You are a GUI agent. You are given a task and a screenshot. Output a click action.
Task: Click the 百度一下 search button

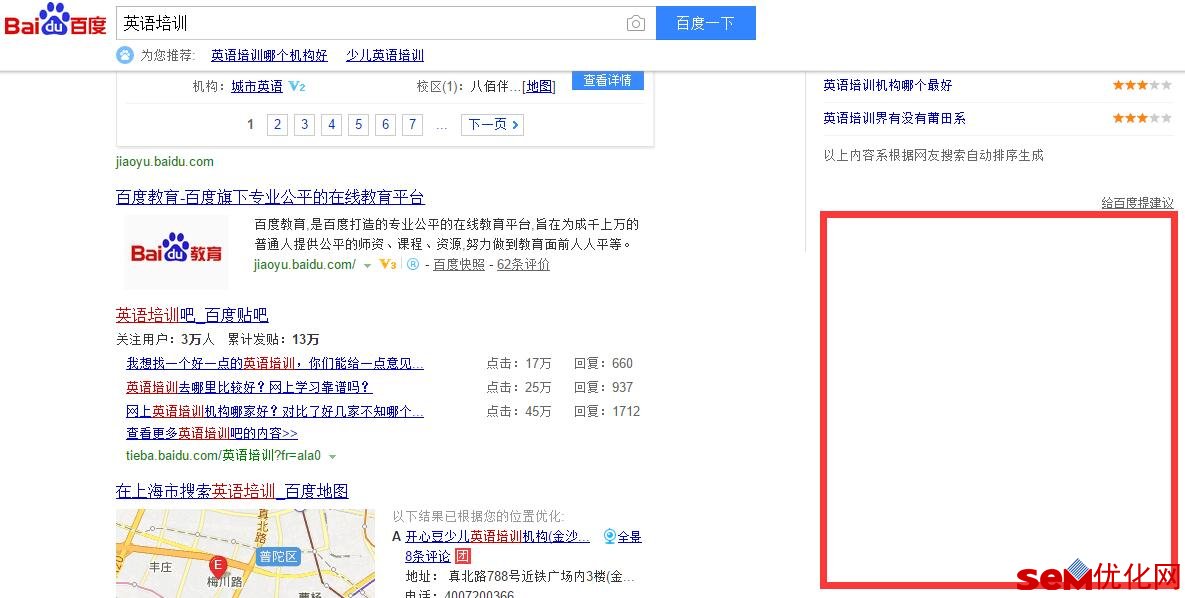pos(706,23)
